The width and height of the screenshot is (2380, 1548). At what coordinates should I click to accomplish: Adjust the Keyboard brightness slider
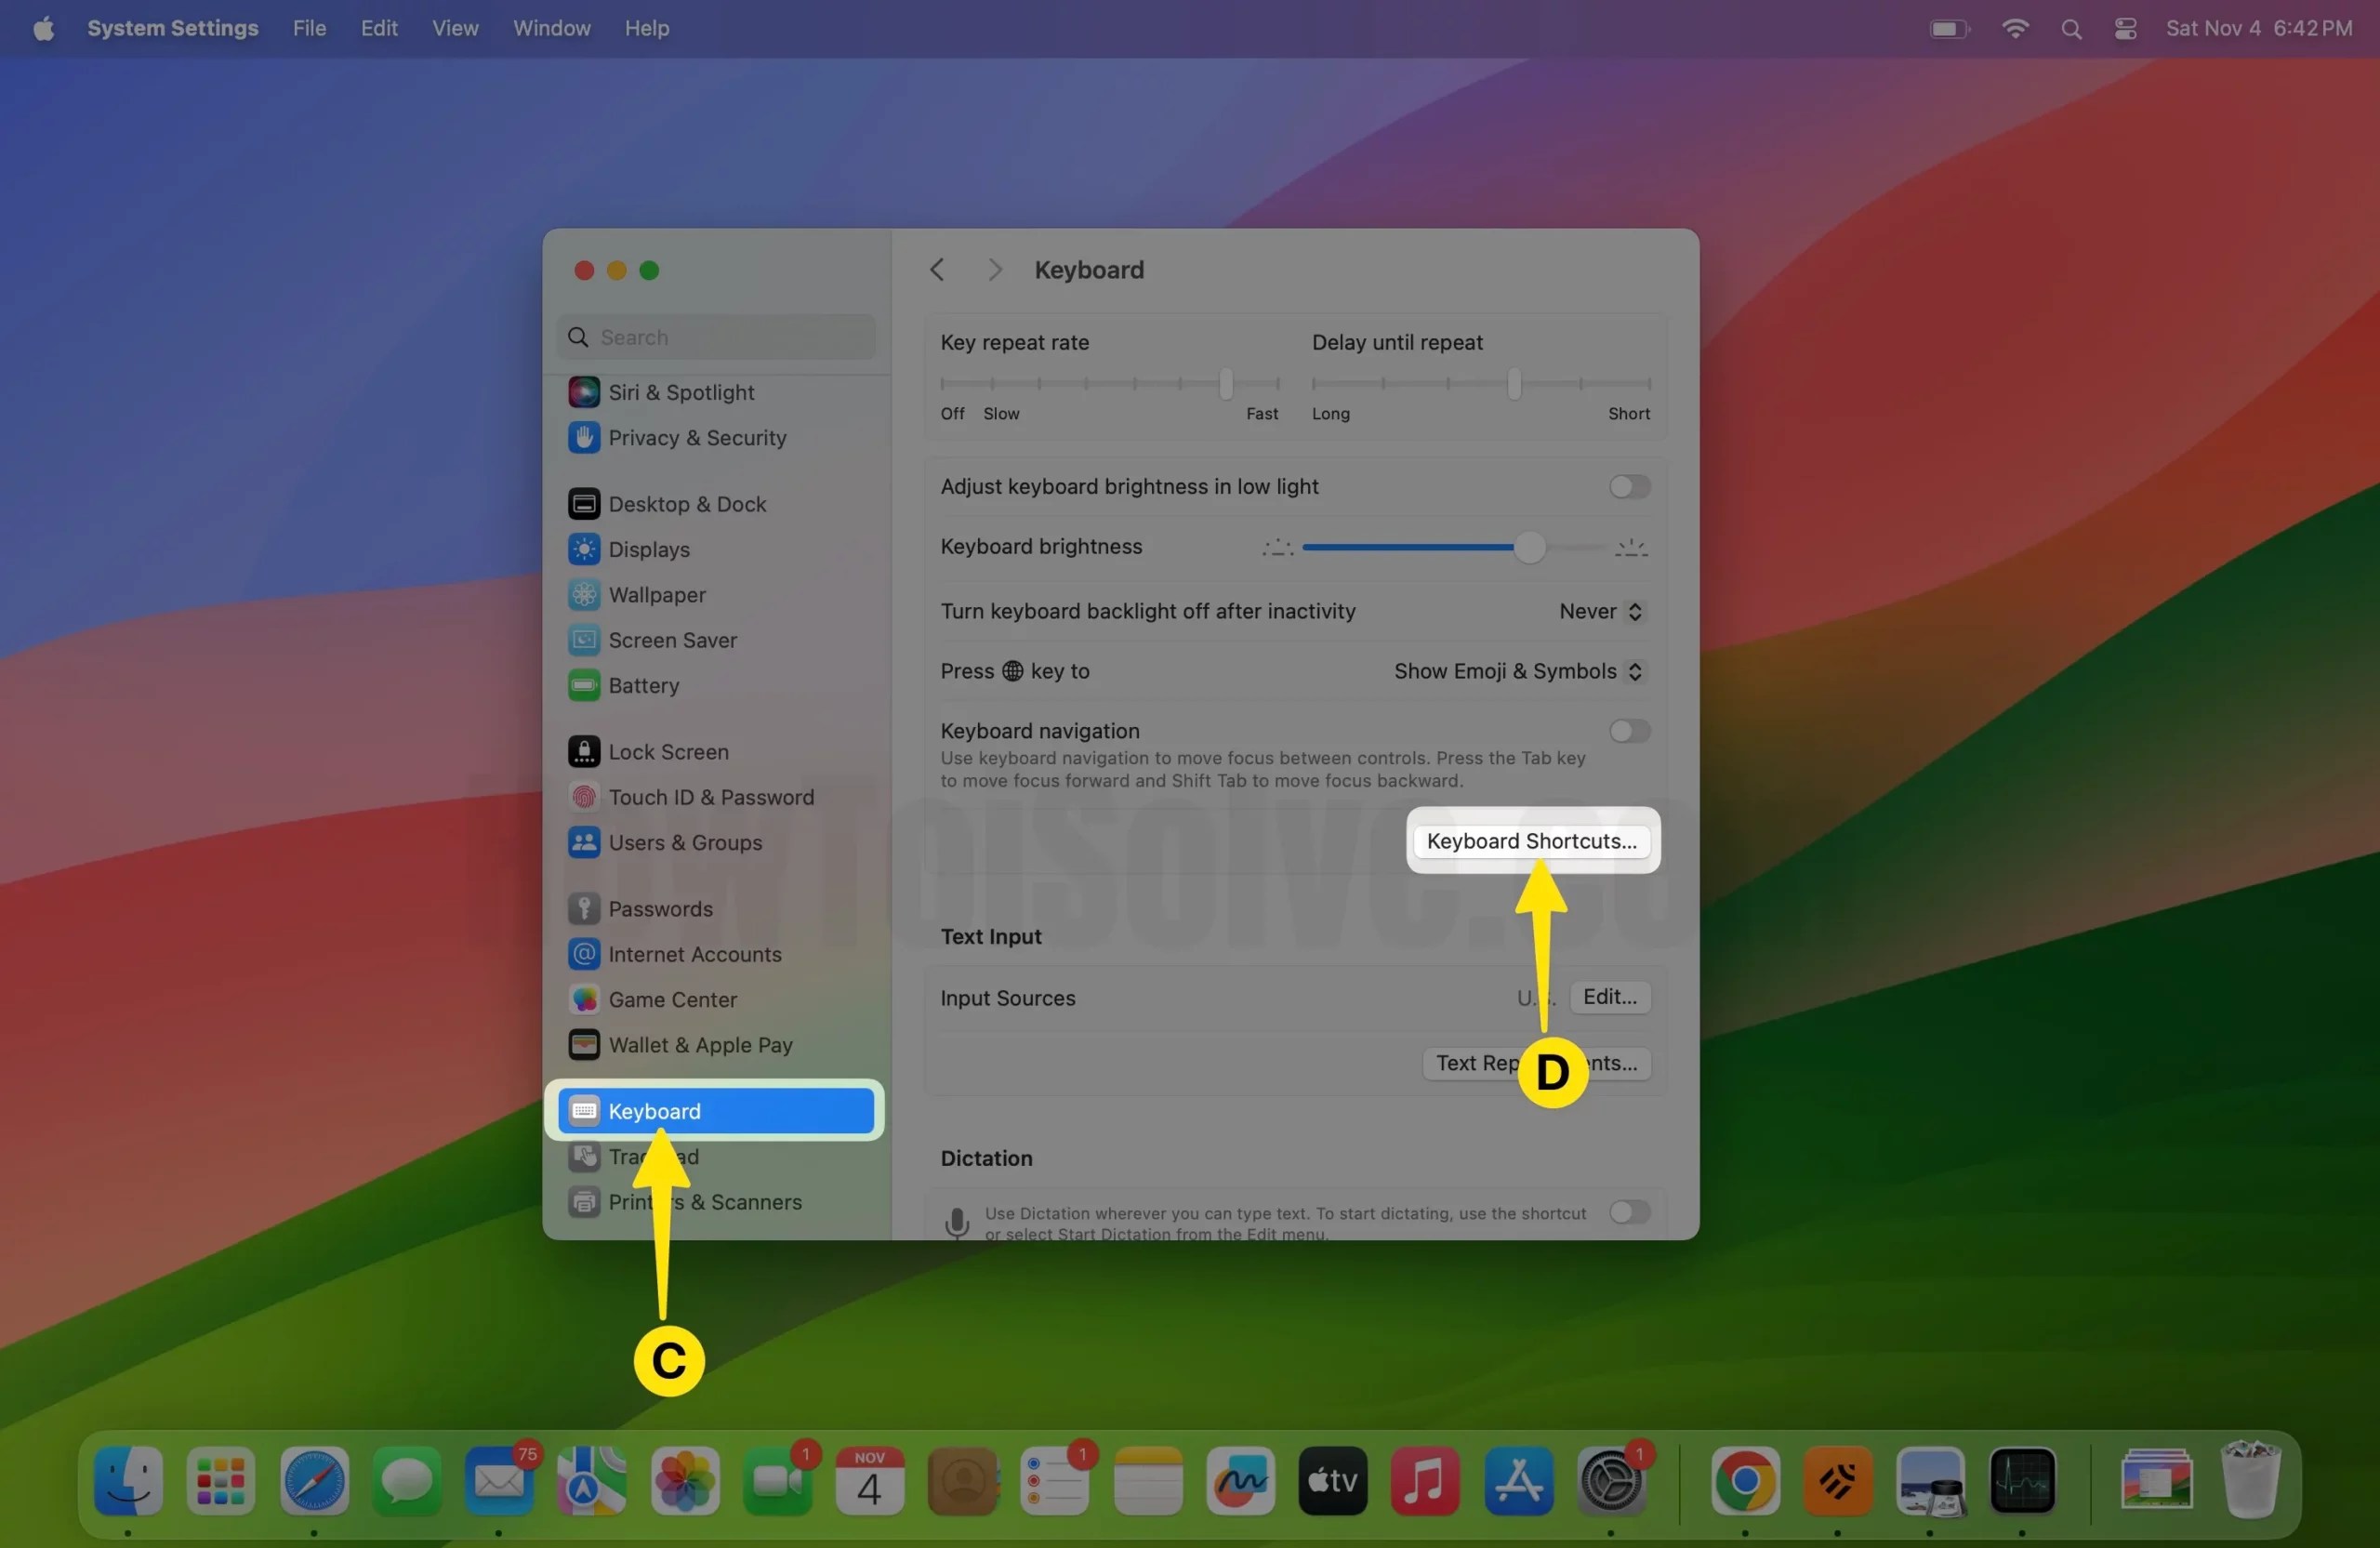pyautogui.click(x=1530, y=547)
